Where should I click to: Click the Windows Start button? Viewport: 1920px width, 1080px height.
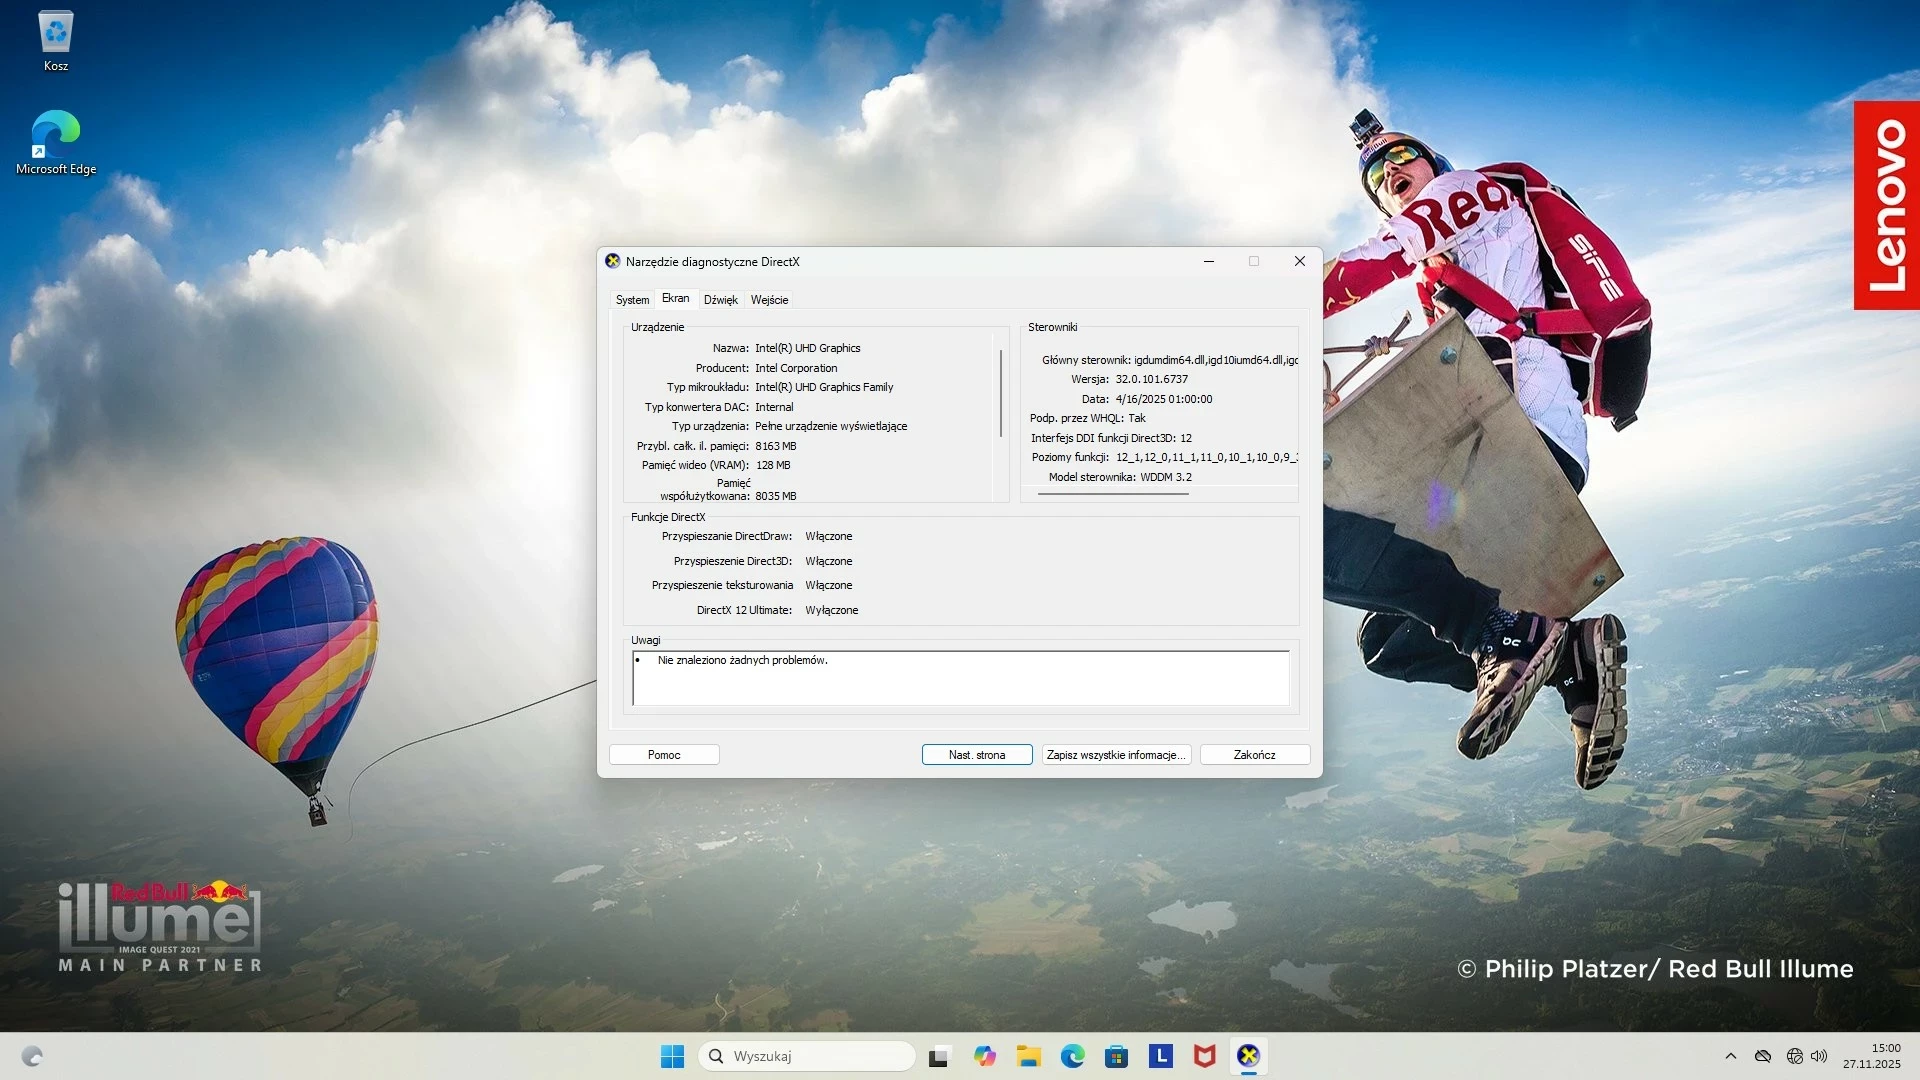tap(671, 1055)
